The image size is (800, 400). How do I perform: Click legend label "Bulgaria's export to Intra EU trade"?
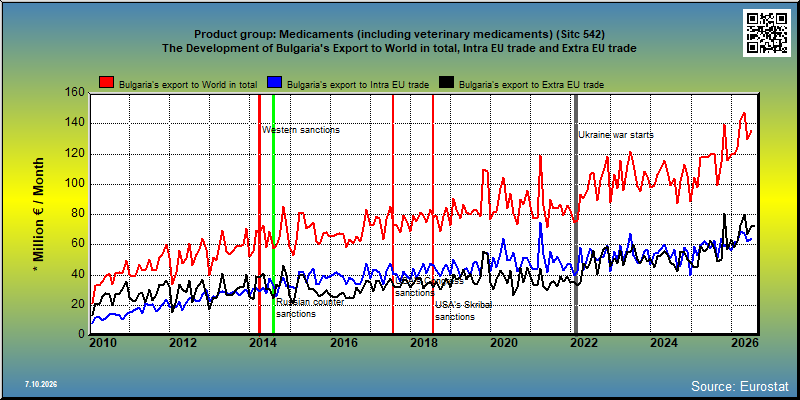click(358, 85)
